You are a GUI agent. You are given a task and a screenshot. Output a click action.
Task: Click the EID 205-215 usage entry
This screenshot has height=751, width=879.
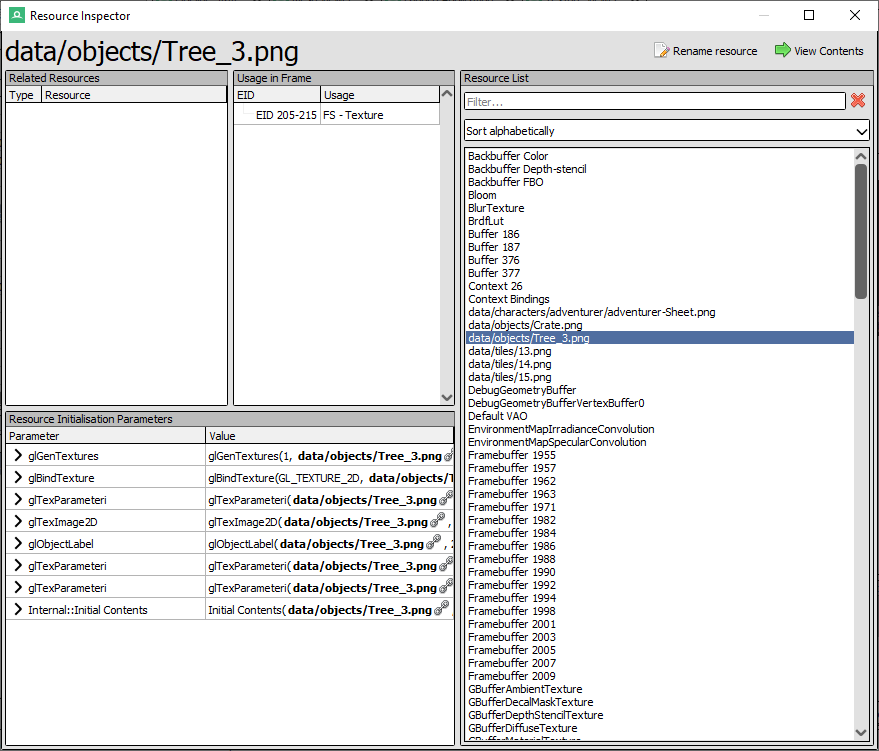tap(286, 115)
